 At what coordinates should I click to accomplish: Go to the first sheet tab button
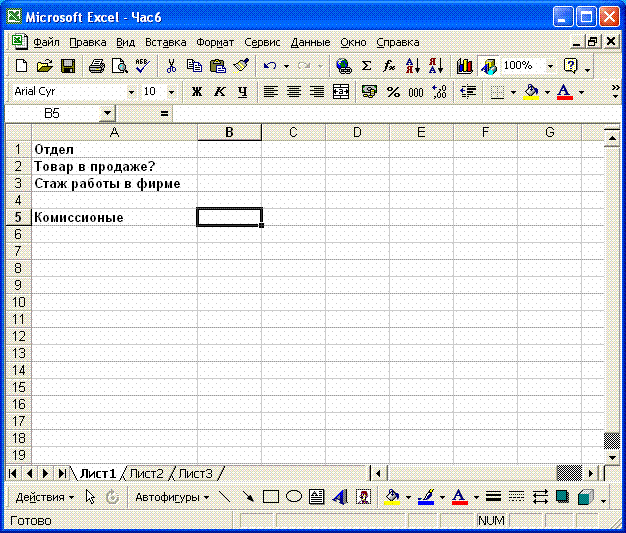(12, 474)
